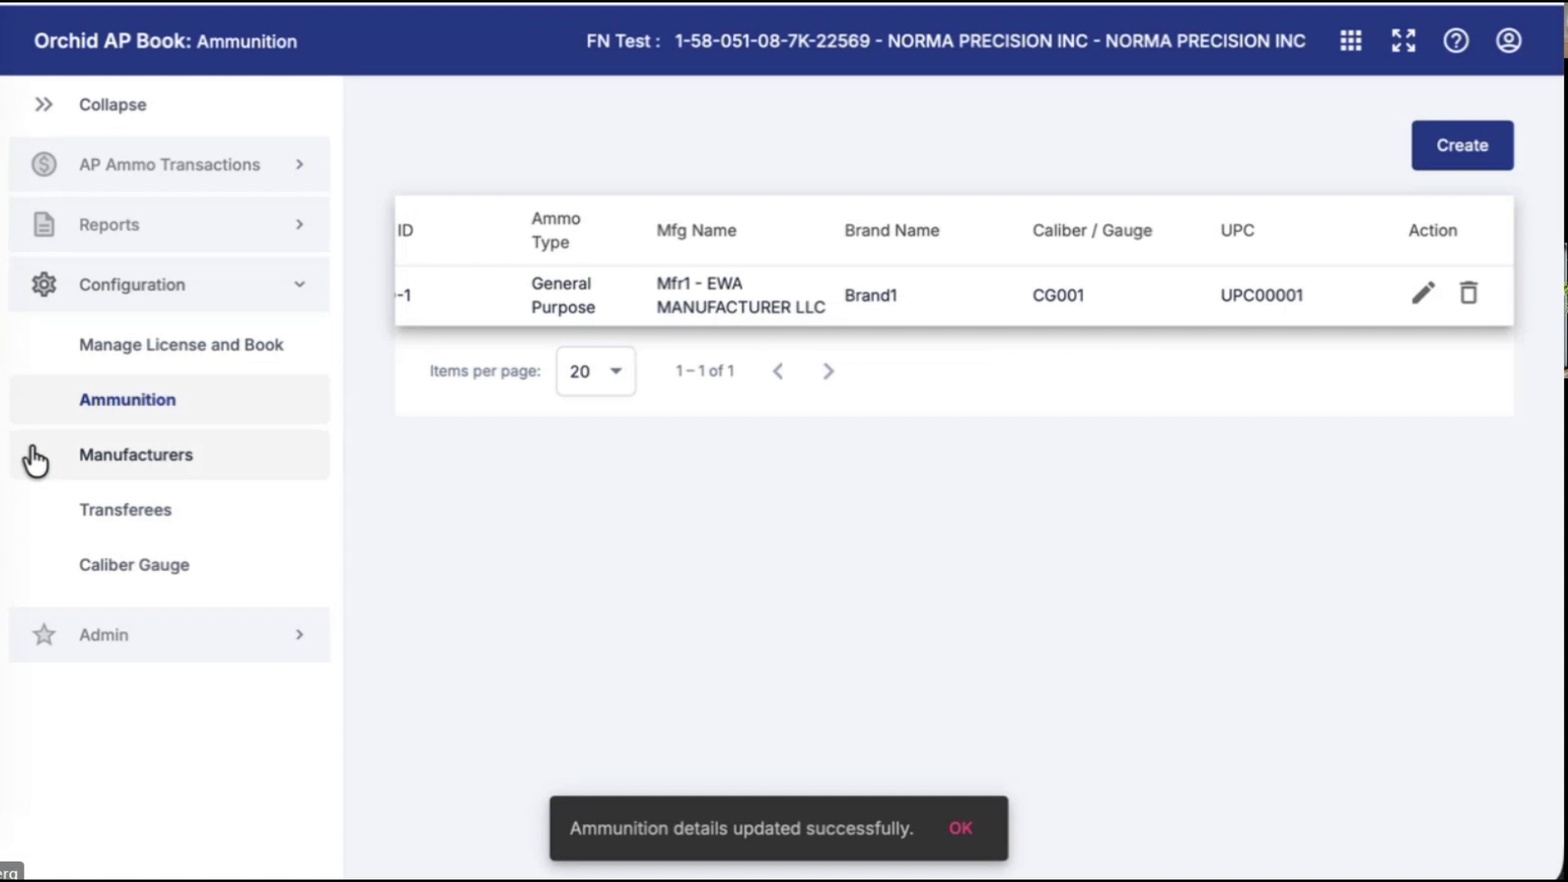
Task: Open the Caliber Gauge menu item
Action: pos(134,565)
